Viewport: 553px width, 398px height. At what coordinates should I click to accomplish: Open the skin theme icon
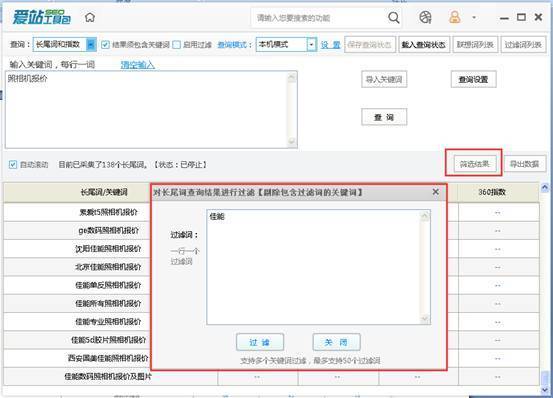click(x=425, y=17)
